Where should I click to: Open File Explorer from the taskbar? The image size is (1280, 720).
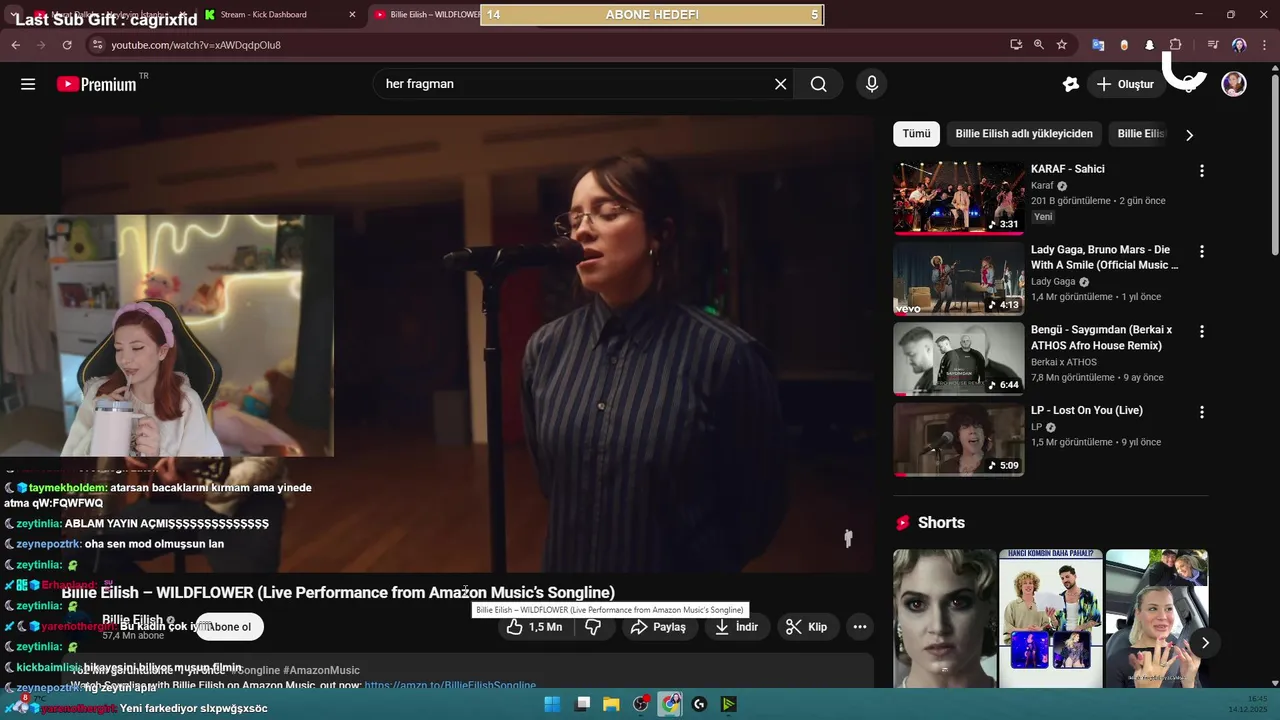(611, 704)
